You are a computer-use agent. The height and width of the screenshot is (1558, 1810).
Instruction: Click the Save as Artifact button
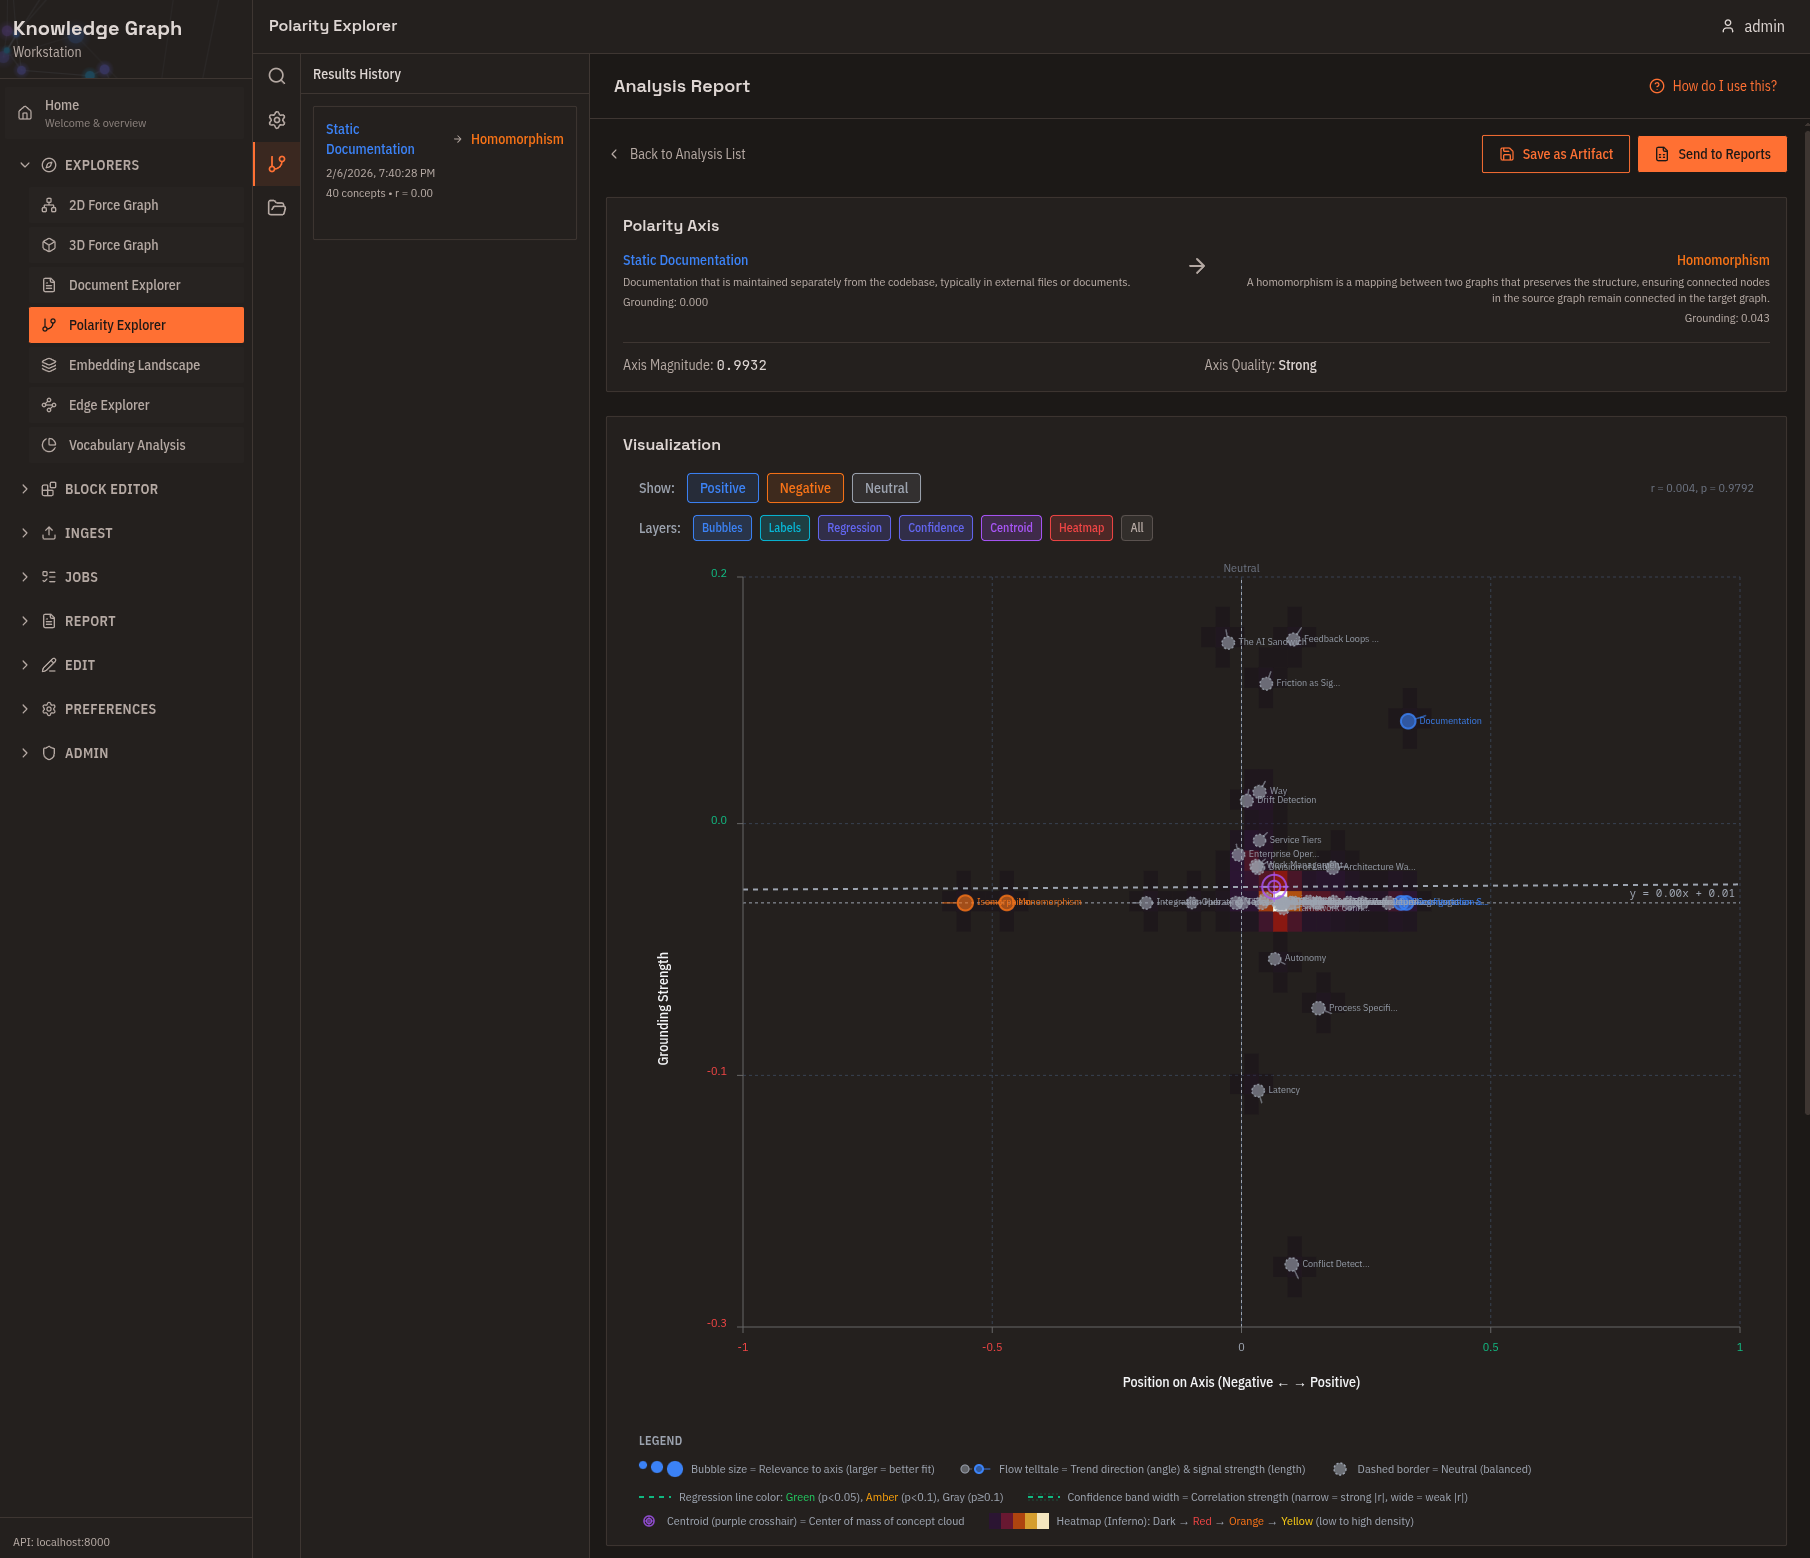click(1555, 154)
